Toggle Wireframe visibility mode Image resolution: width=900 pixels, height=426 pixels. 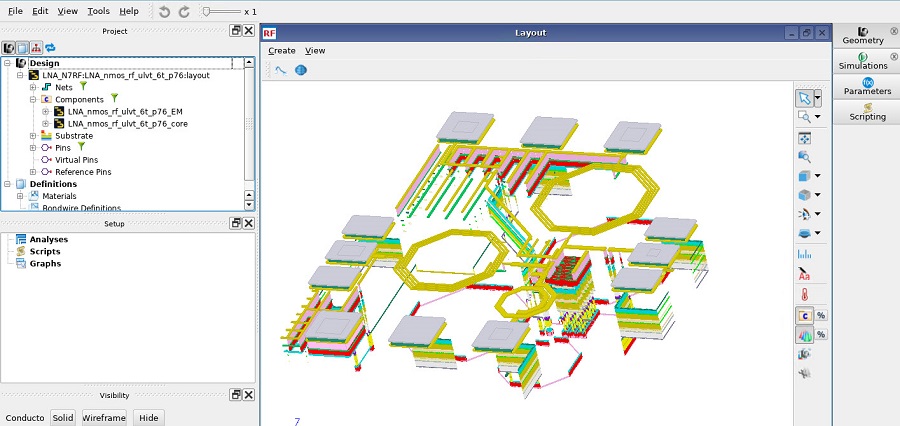pyautogui.click(x=104, y=417)
